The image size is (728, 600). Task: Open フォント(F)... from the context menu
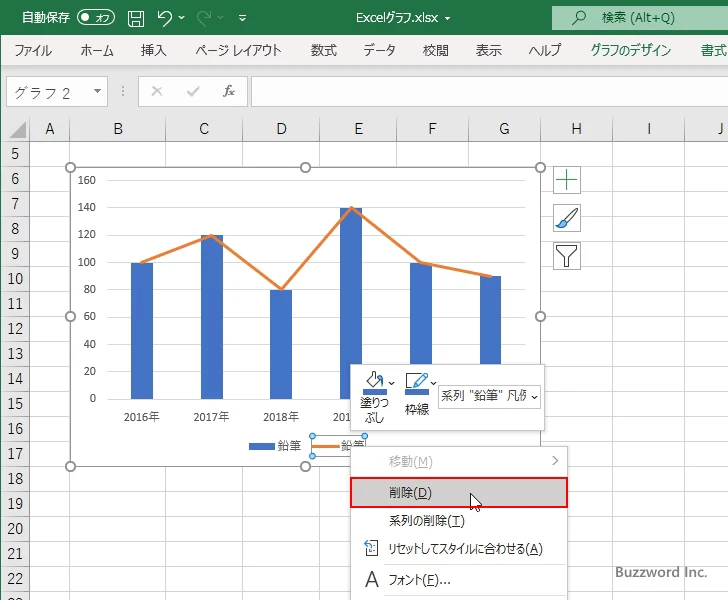(459, 580)
